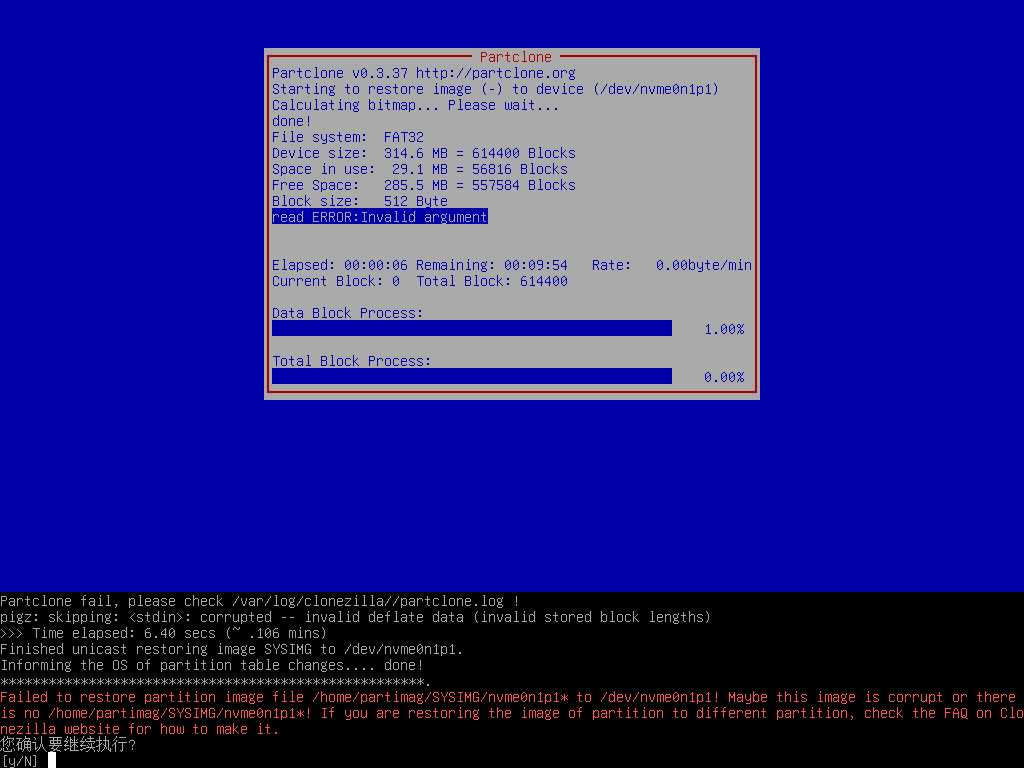
Task: Click the red 'Failed to restore partition image' message
Action: click(x=512, y=713)
